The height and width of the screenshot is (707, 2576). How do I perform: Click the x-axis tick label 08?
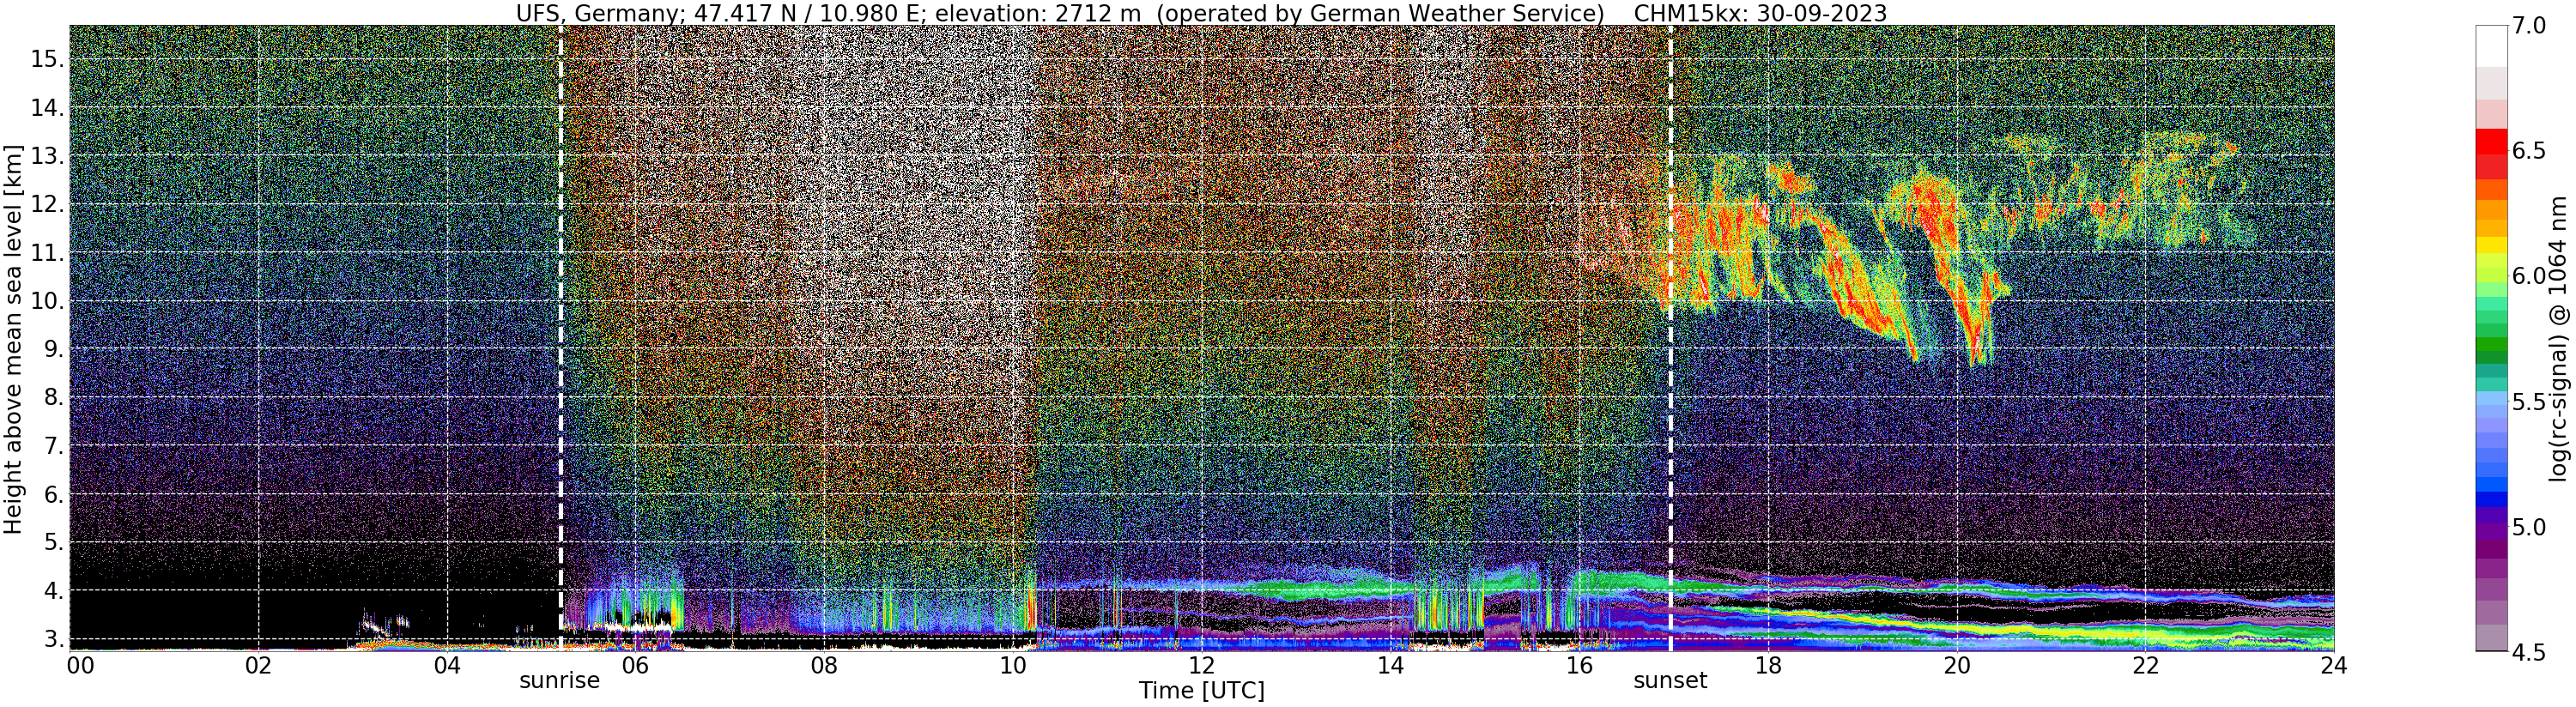[x=824, y=666]
